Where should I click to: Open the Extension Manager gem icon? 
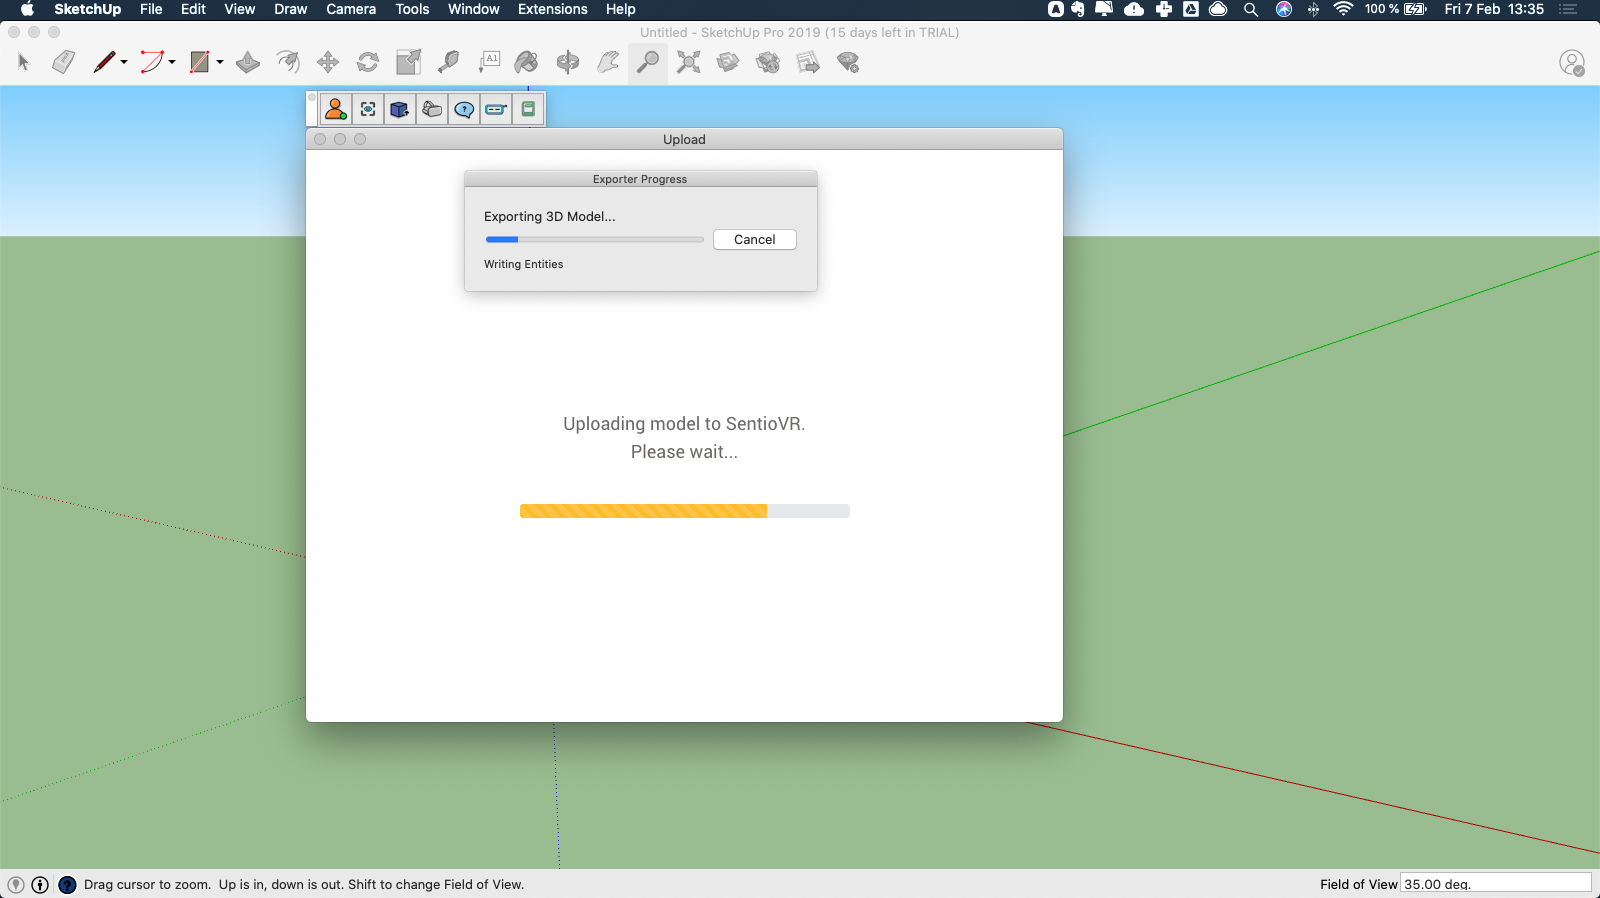(848, 62)
